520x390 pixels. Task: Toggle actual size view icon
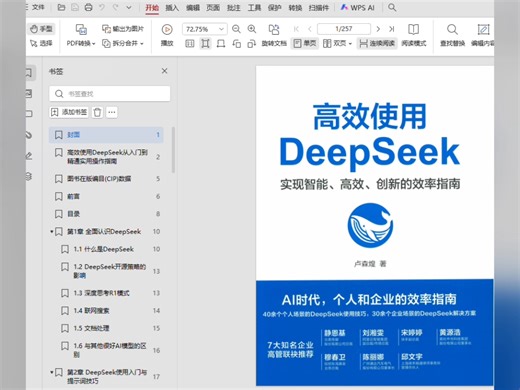point(189,44)
